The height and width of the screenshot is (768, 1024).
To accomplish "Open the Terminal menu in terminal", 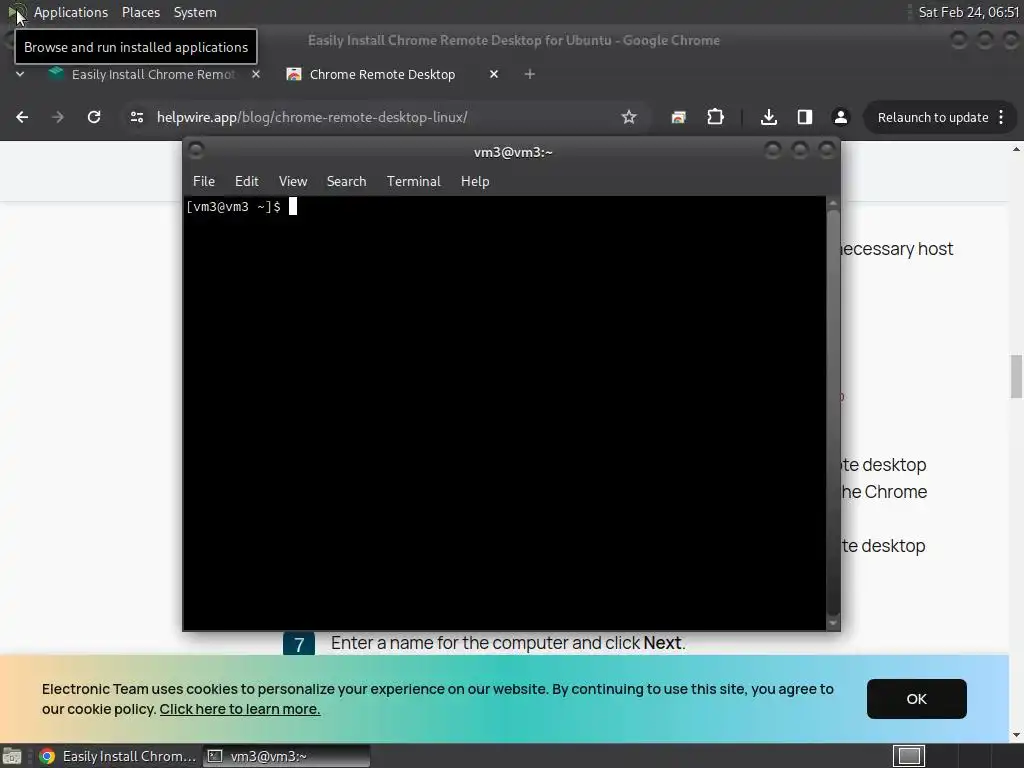I will pos(413,182).
